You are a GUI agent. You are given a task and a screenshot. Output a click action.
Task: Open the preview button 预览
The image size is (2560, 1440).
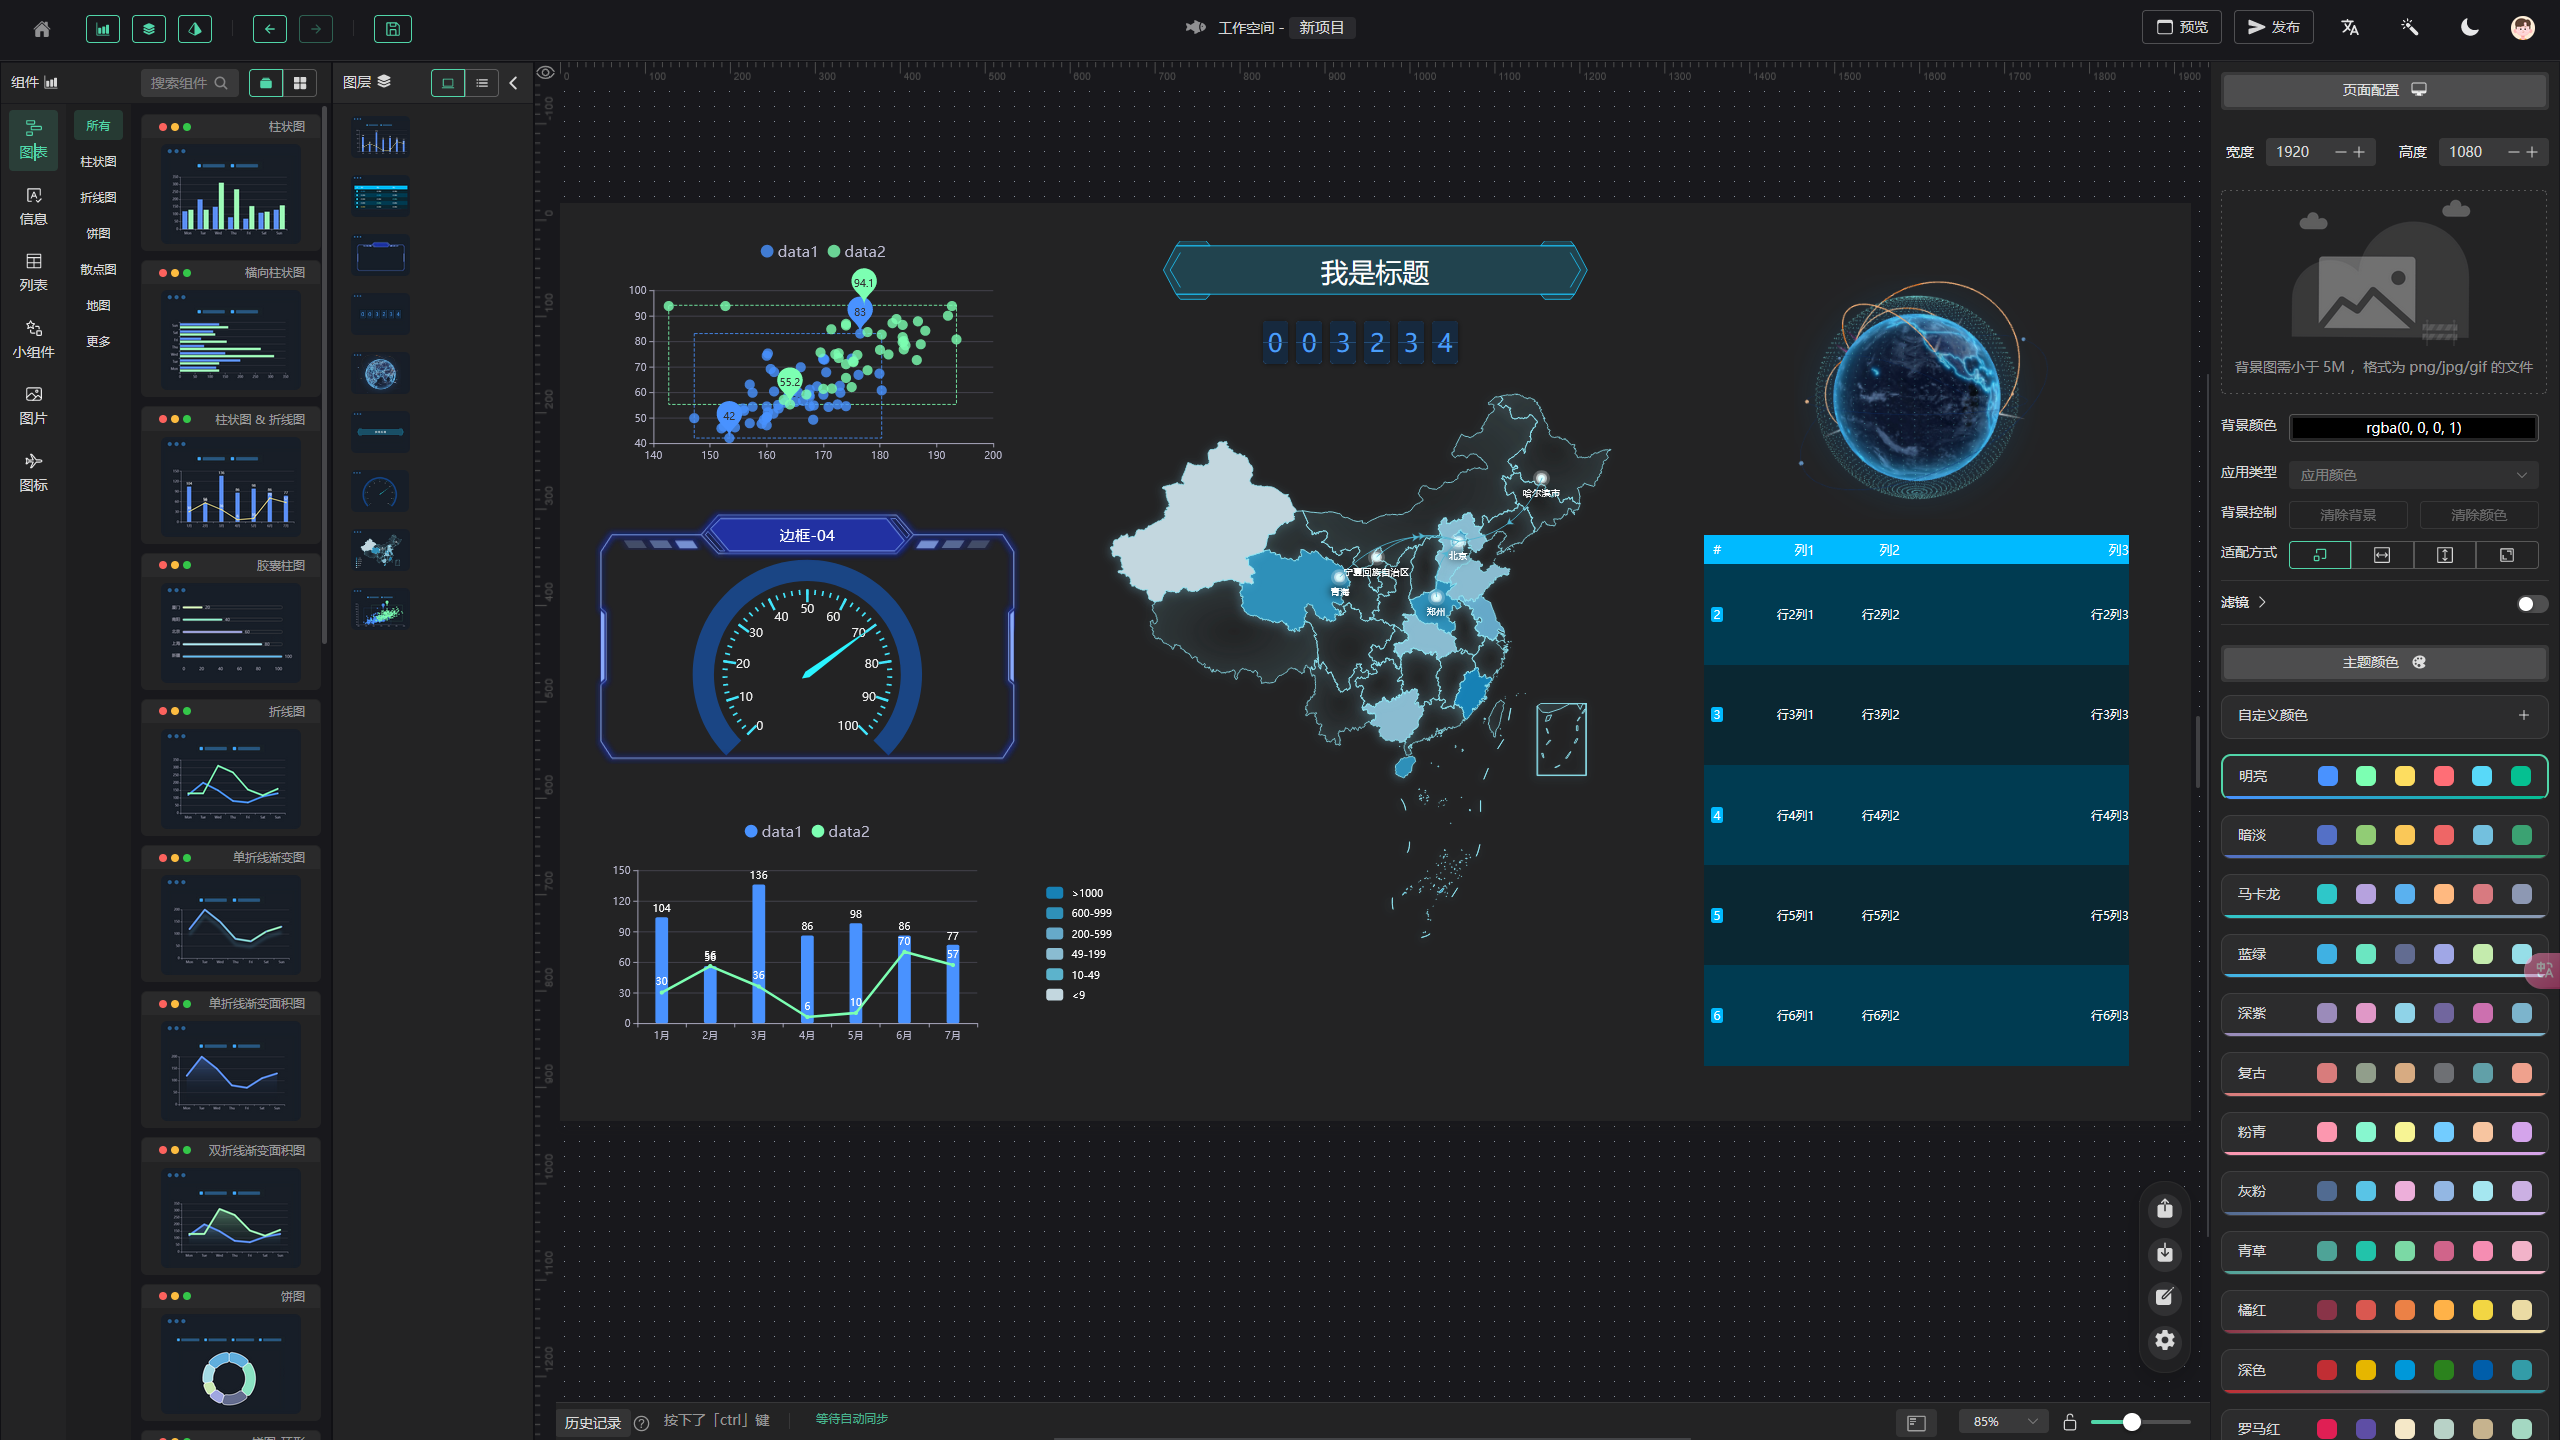click(x=2182, y=27)
